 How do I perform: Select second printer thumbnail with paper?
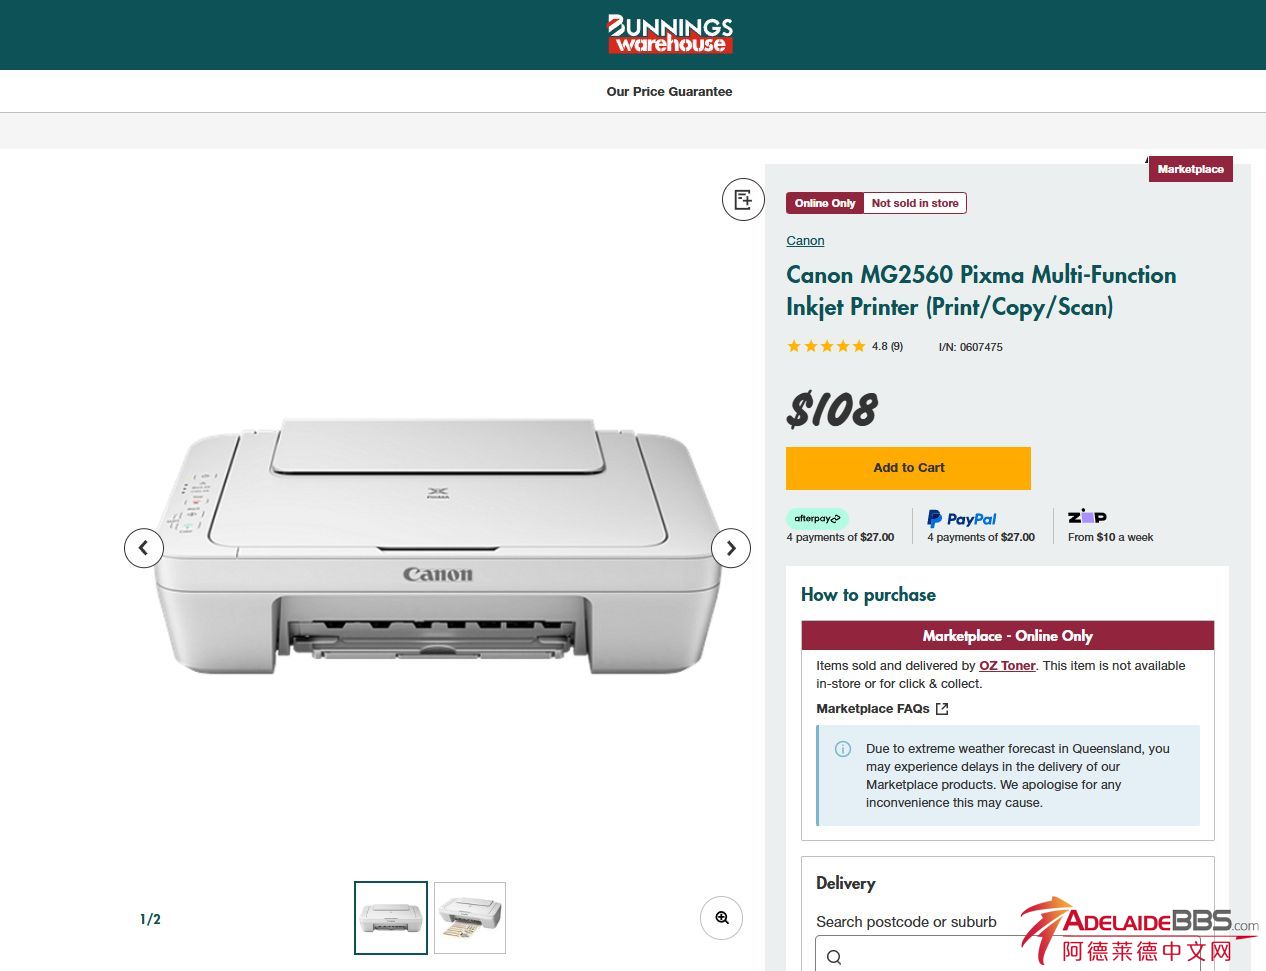[470, 917]
